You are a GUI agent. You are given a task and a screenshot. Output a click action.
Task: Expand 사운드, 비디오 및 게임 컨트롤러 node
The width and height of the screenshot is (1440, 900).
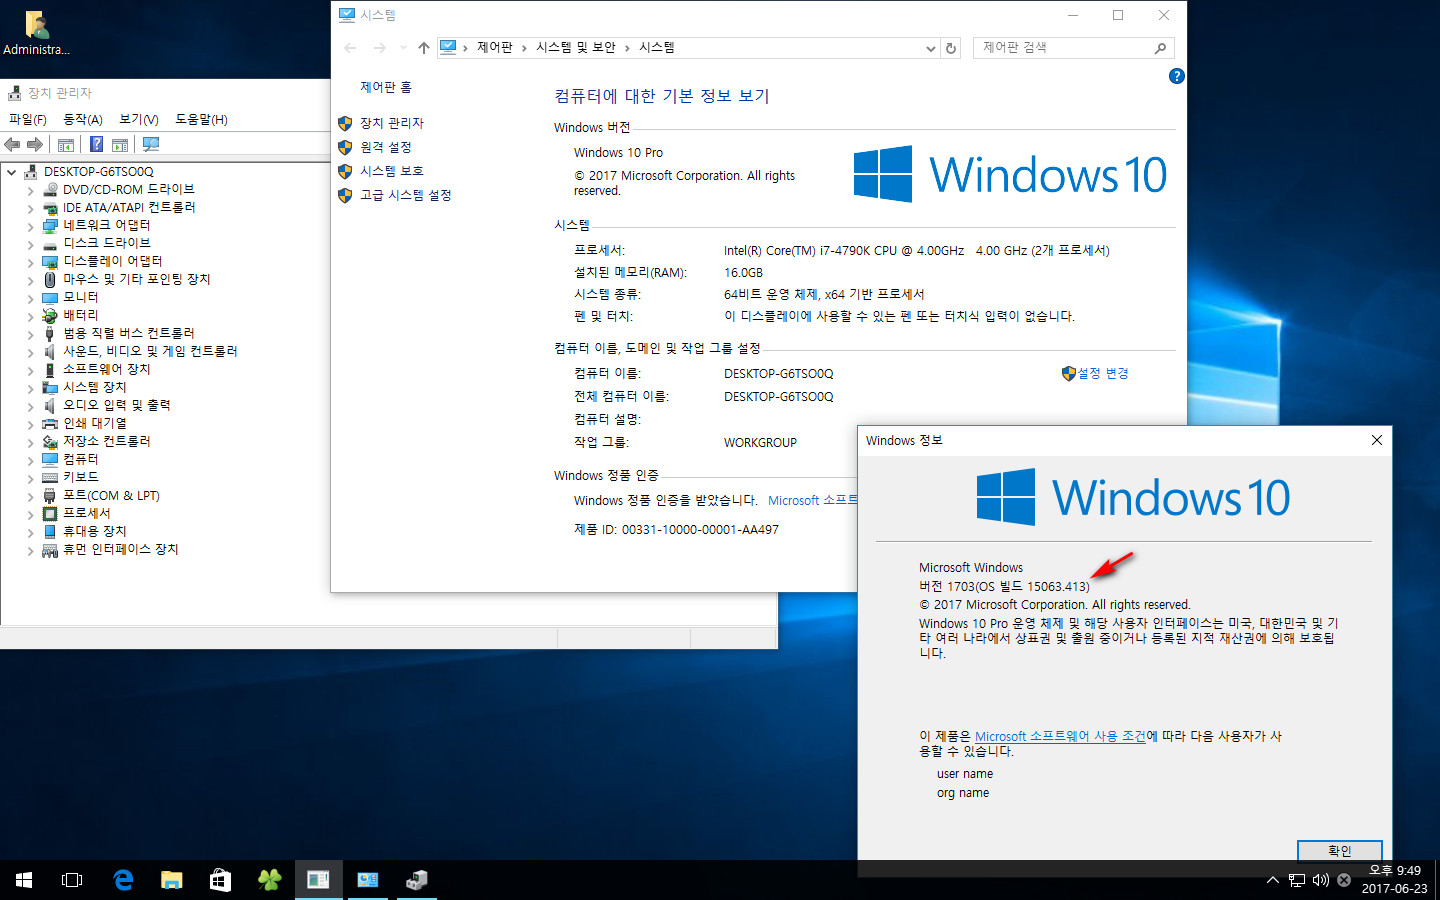30,352
